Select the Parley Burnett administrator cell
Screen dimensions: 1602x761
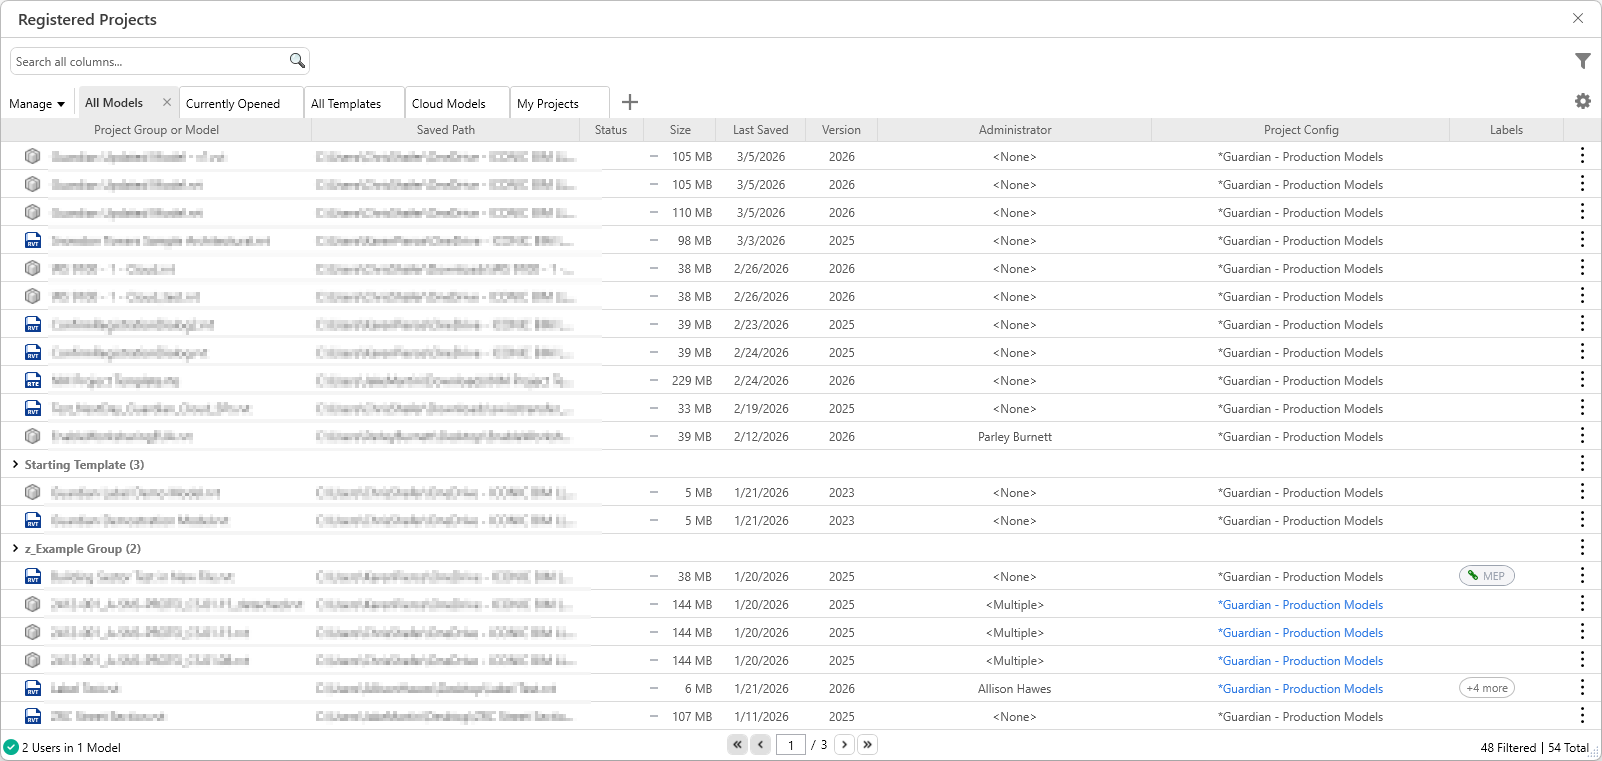coord(1015,436)
